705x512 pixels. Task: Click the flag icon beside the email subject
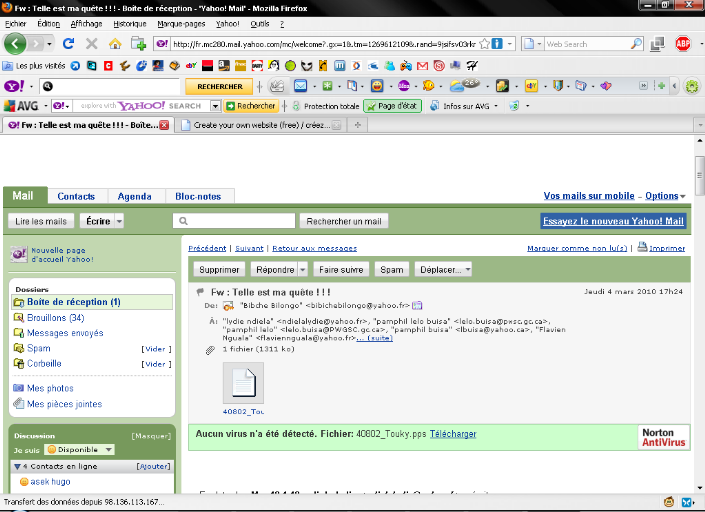point(200,291)
